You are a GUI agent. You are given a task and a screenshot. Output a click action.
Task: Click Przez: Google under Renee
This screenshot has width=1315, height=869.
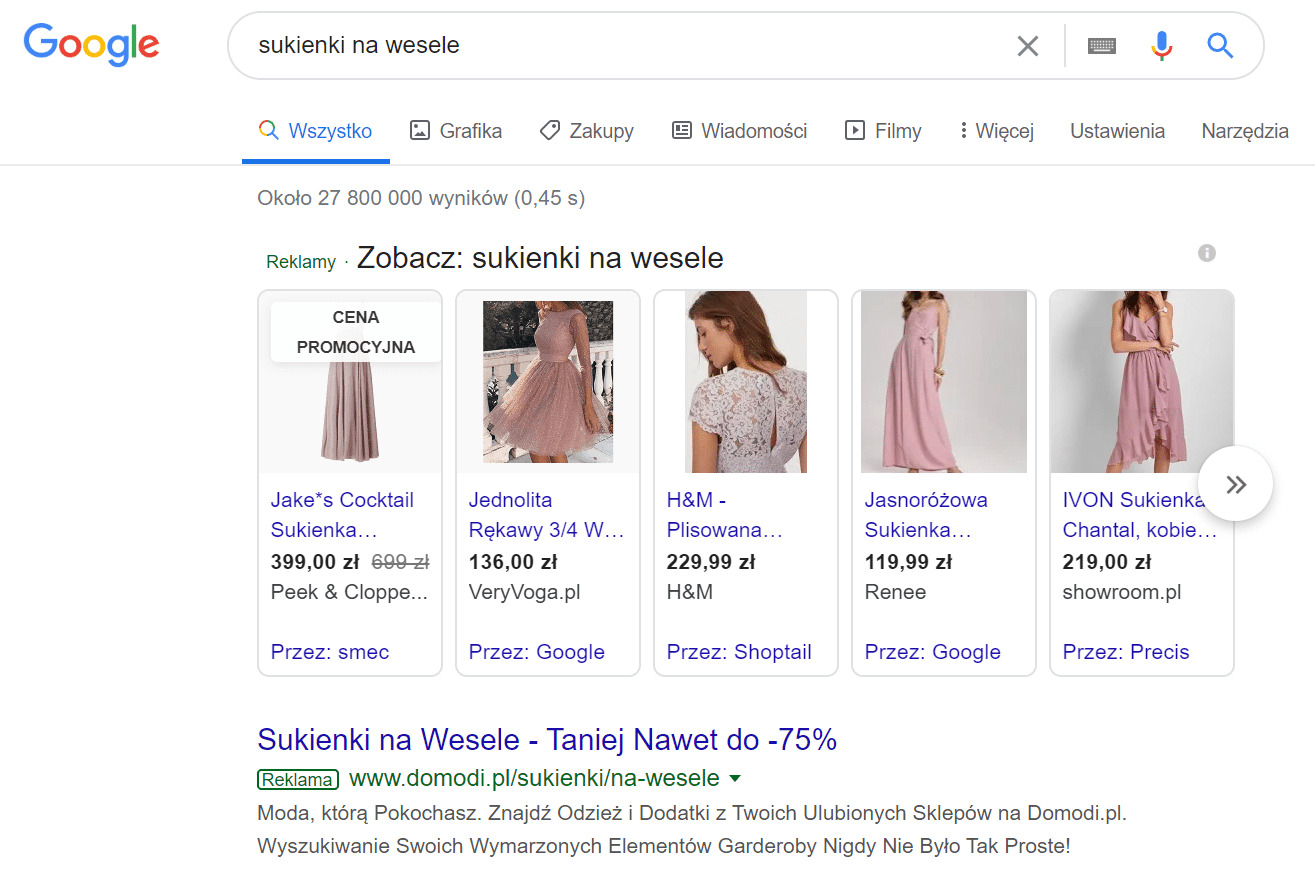point(933,652)
